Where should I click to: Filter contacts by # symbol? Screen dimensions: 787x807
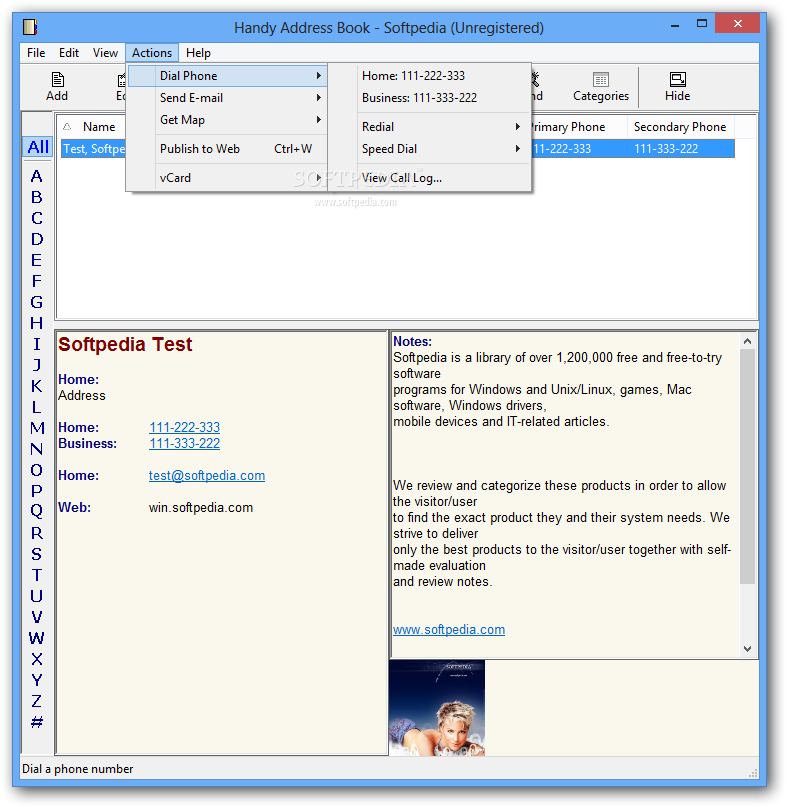pos(36,722)
